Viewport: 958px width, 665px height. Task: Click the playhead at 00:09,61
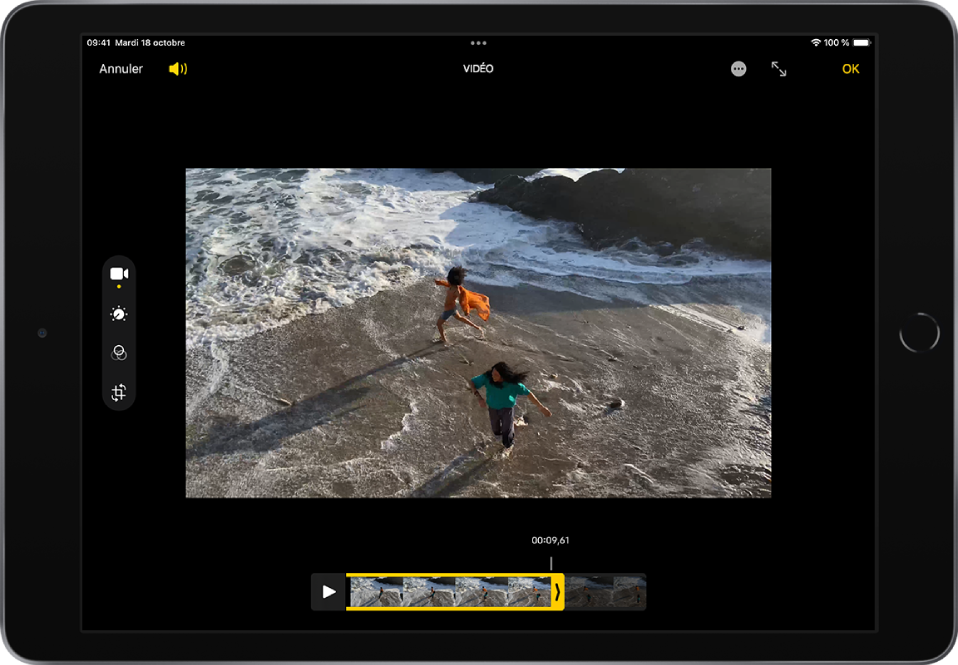coord(550,563)
